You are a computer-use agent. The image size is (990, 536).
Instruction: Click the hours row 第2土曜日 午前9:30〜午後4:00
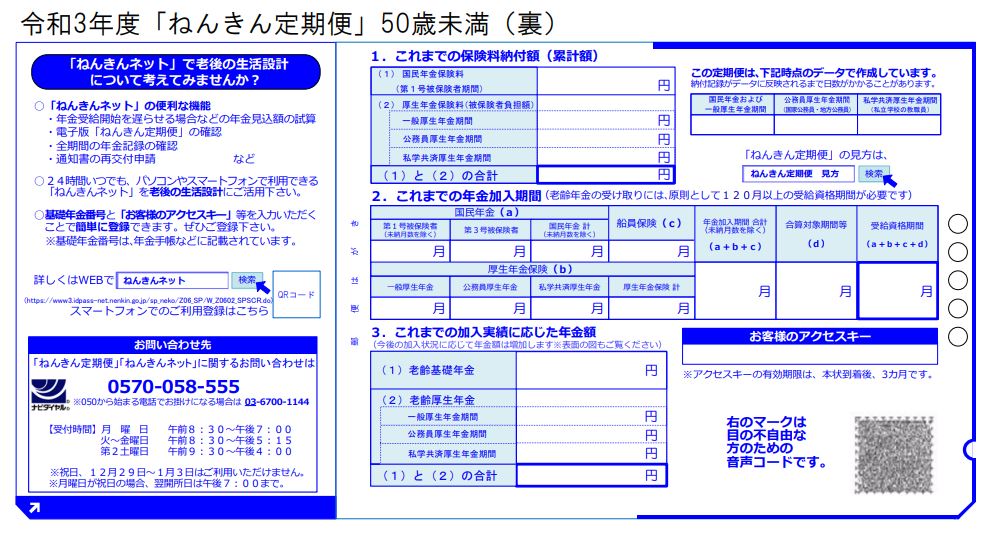196,451
